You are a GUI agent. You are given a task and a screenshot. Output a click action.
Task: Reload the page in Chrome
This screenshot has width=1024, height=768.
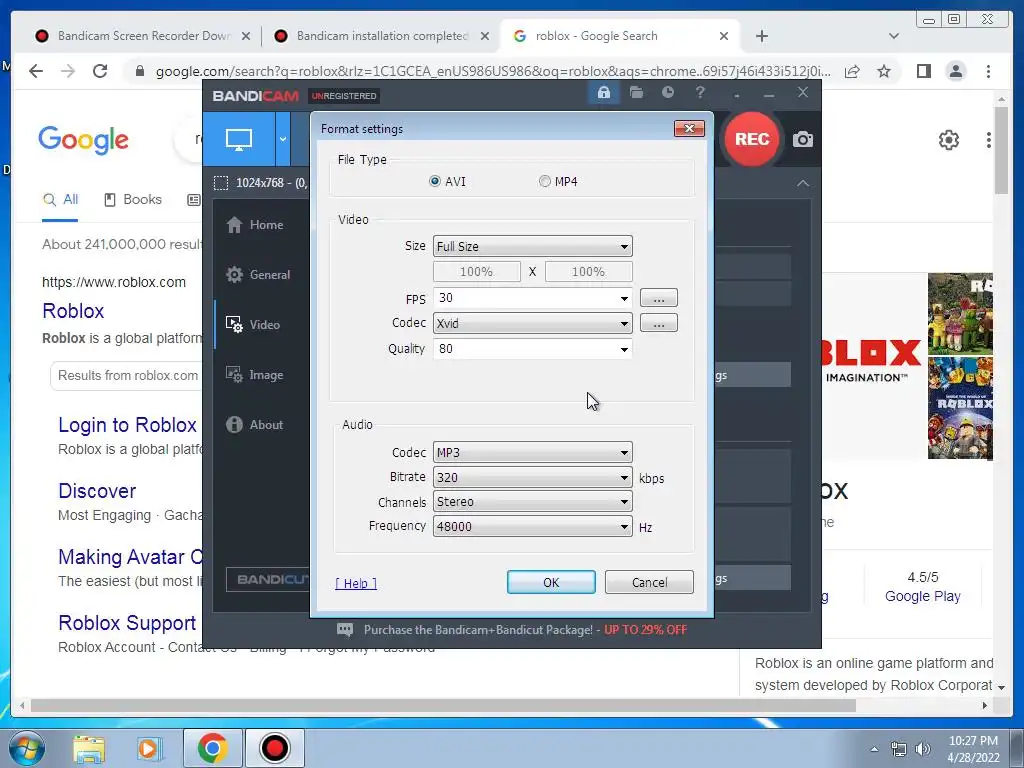click(100, 71)
